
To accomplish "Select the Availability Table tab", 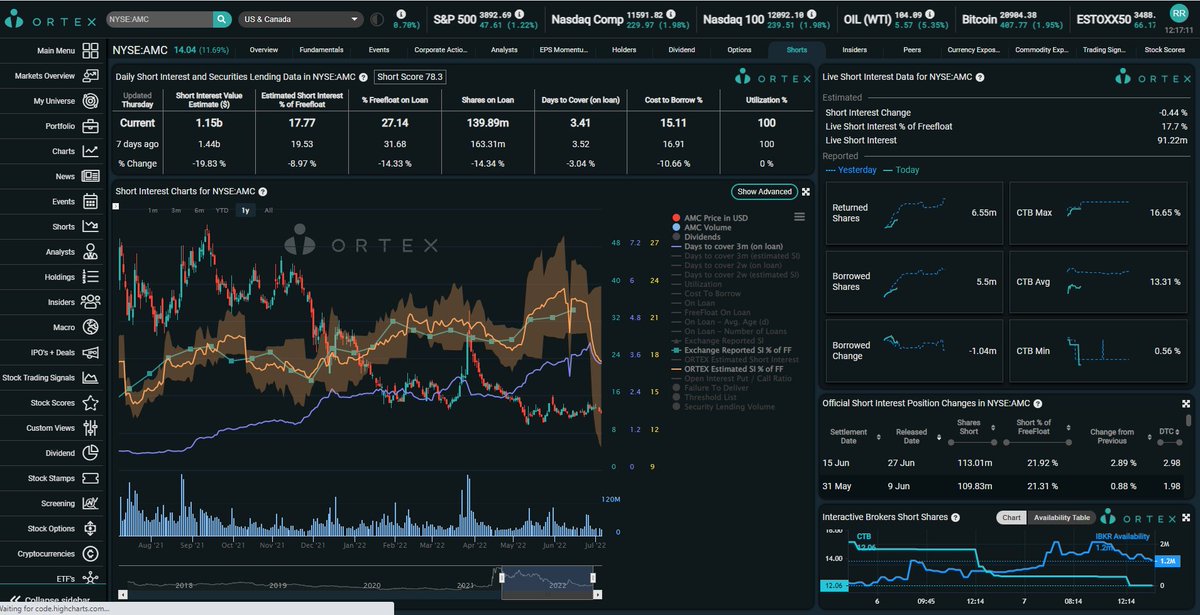I will point(1060,517).
